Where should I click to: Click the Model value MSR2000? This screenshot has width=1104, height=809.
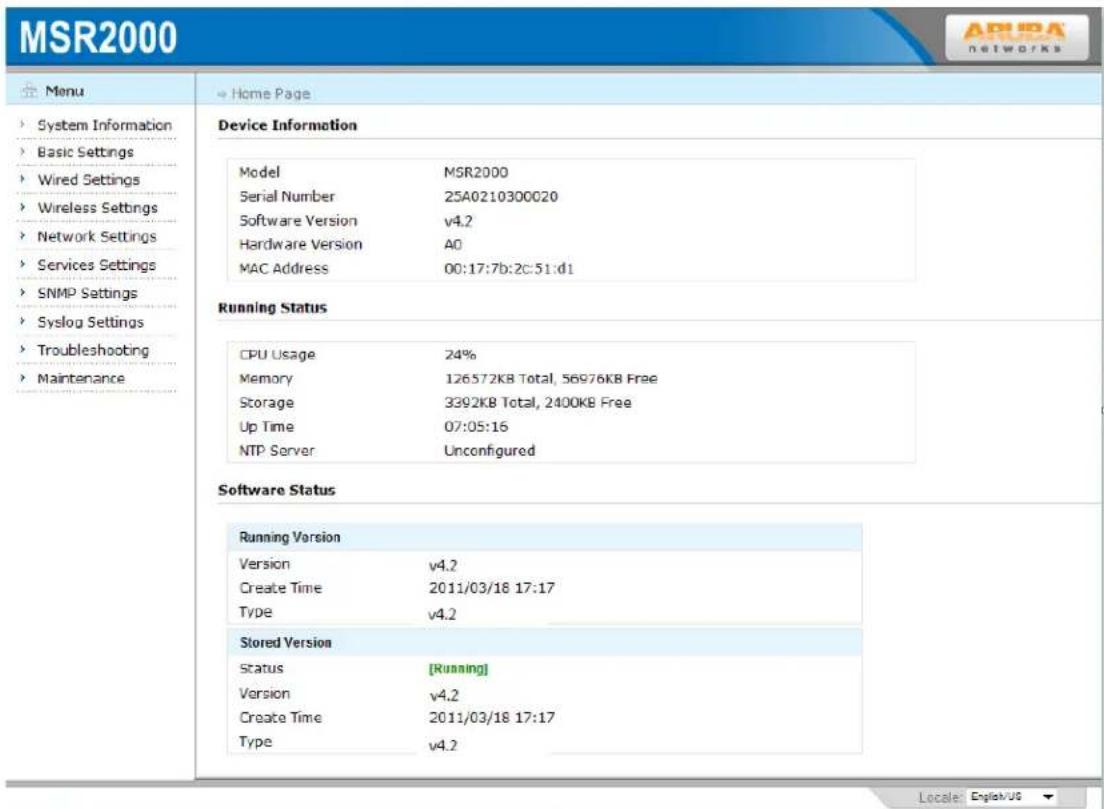click(x=475, y=173)
